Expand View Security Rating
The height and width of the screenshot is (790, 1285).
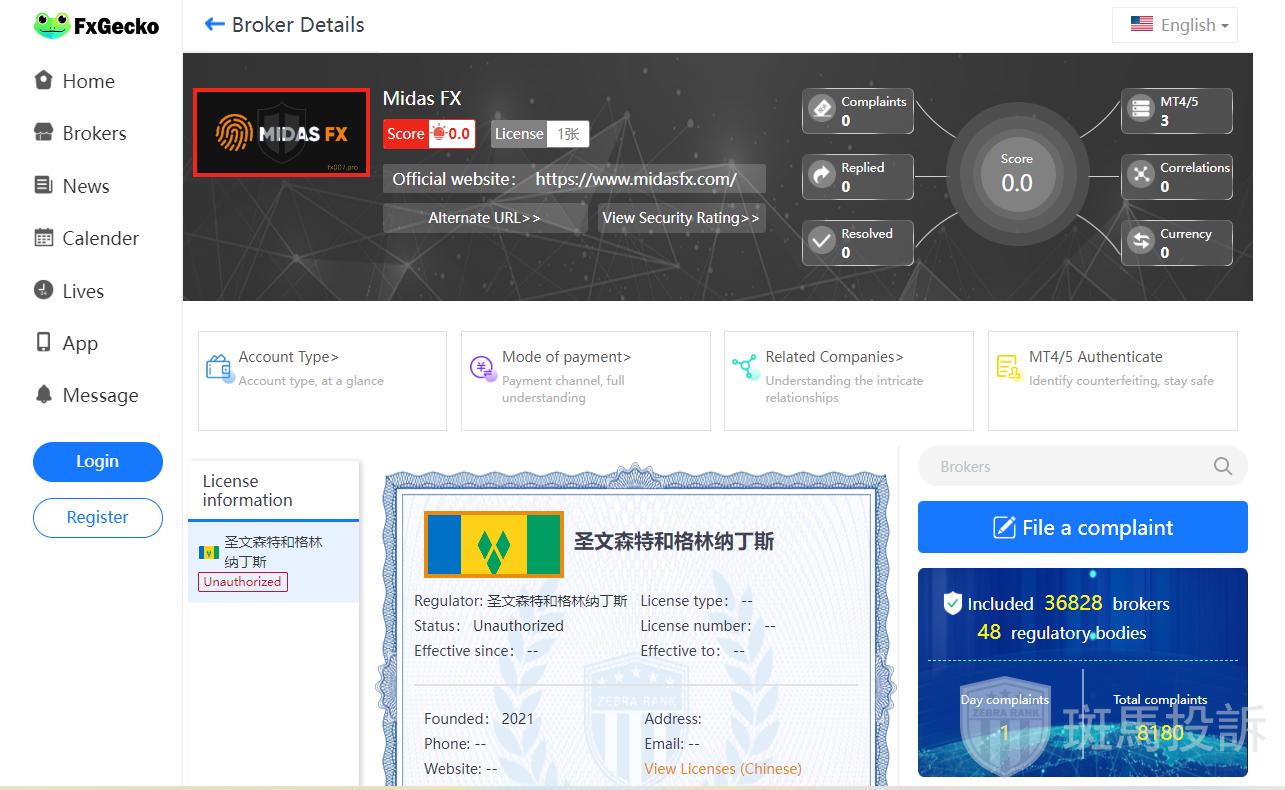click(x=681, y=218)
